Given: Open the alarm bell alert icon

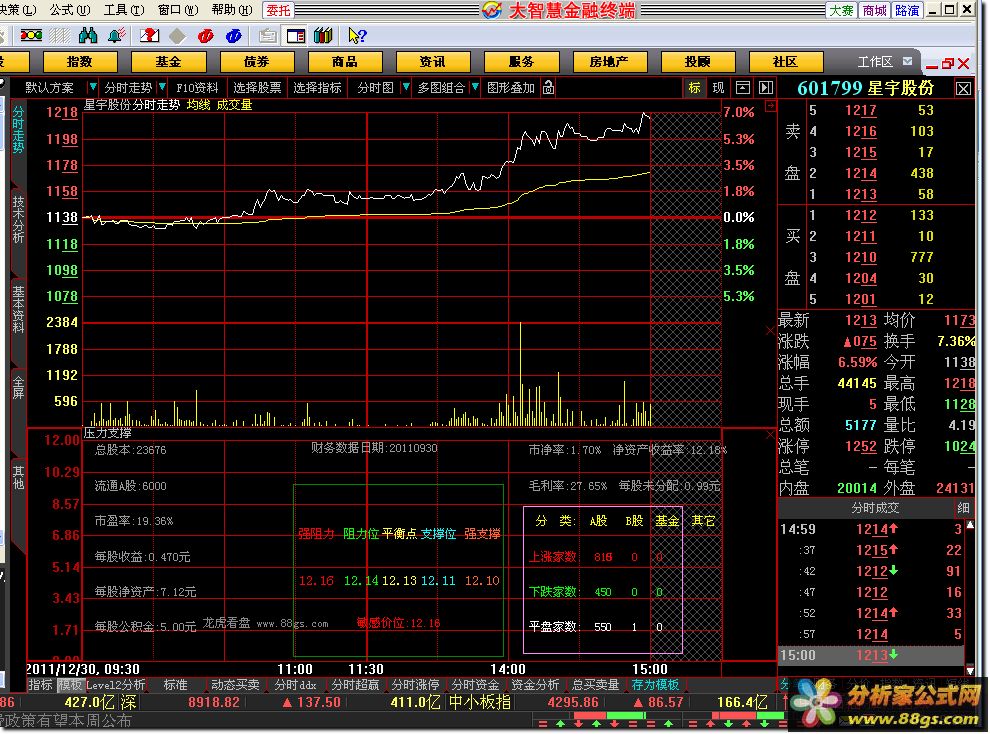Looking at the screenshot, I should click(116, 35).
